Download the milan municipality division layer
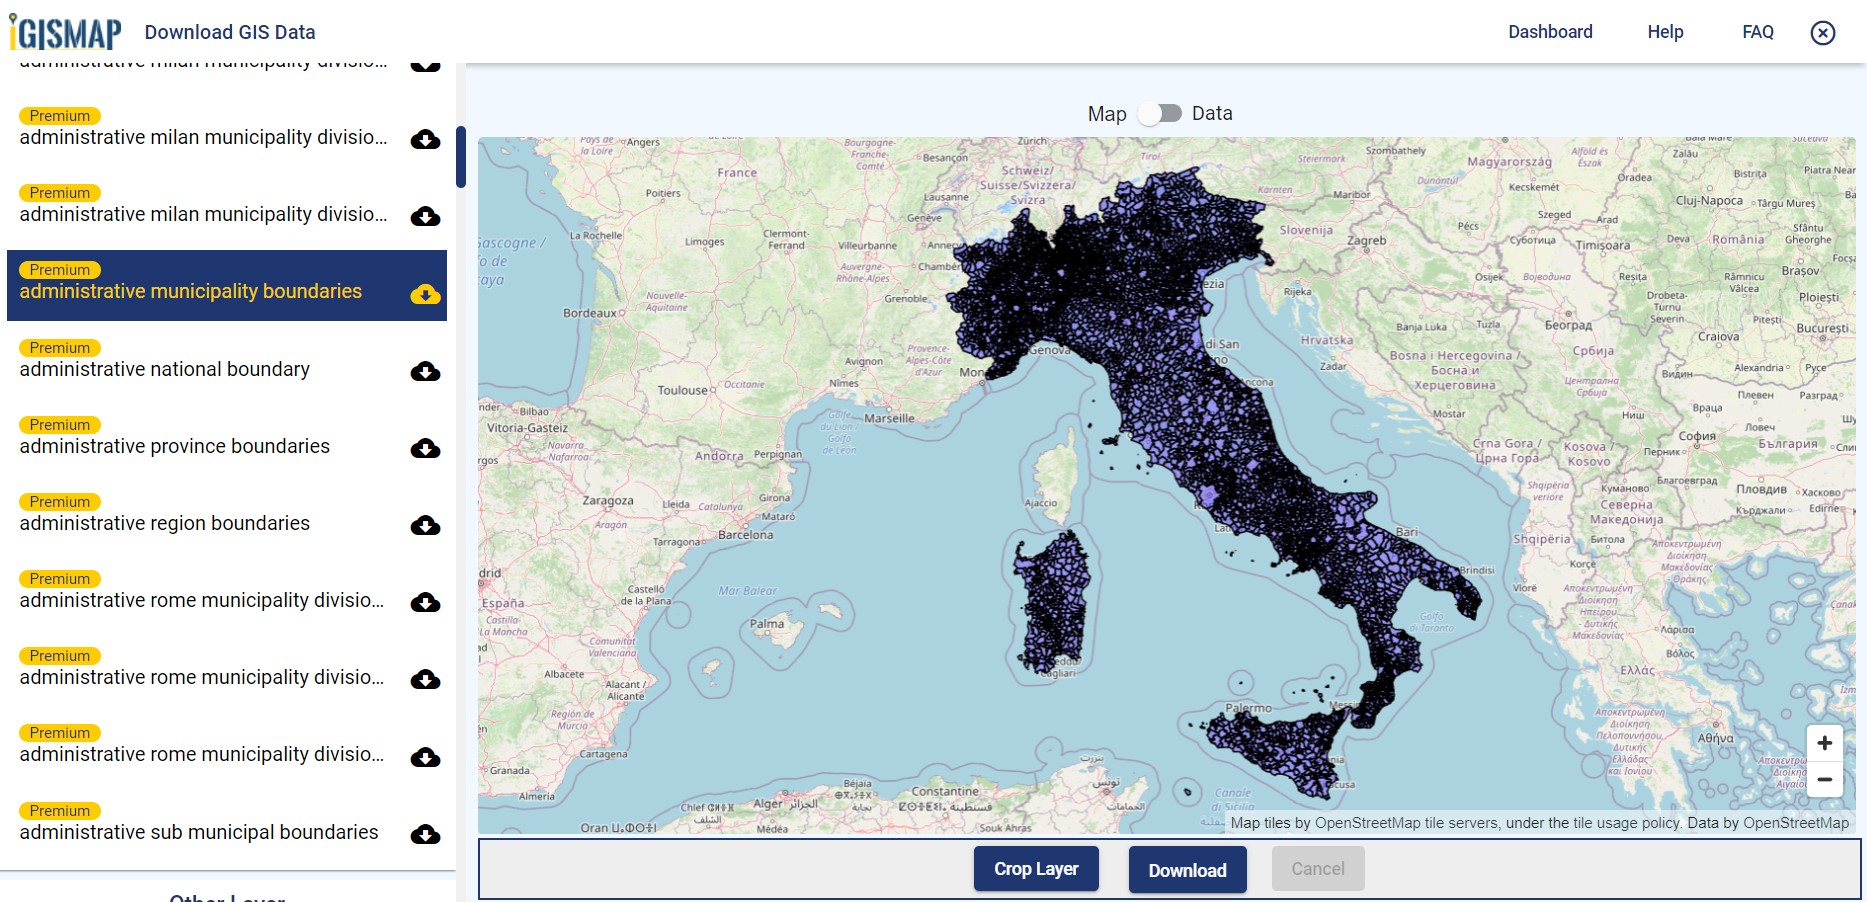Screen dimensions: 1867x902 (425, 140)
